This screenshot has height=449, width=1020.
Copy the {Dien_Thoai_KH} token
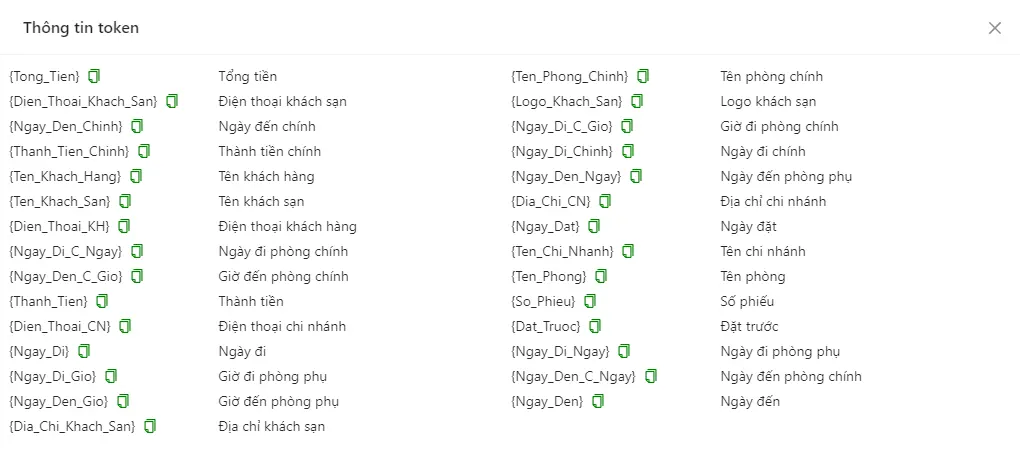point(124,226)
